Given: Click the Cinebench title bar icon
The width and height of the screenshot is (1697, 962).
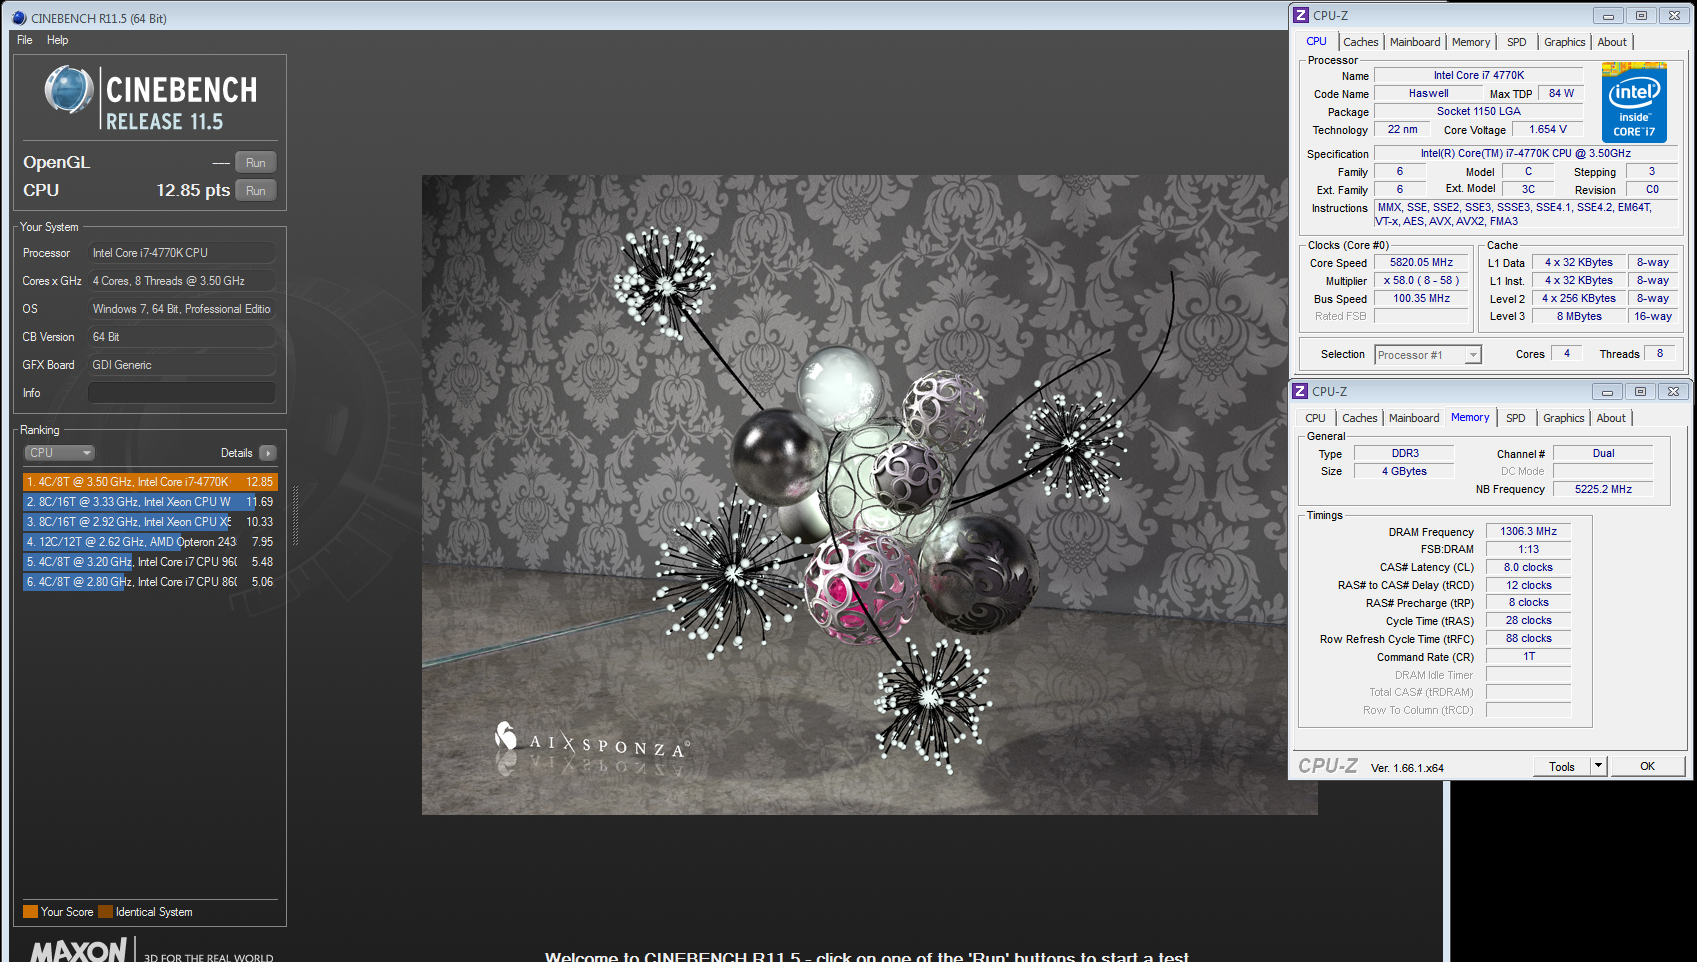Looking at the screenshot, I should (x=19, y=18).
